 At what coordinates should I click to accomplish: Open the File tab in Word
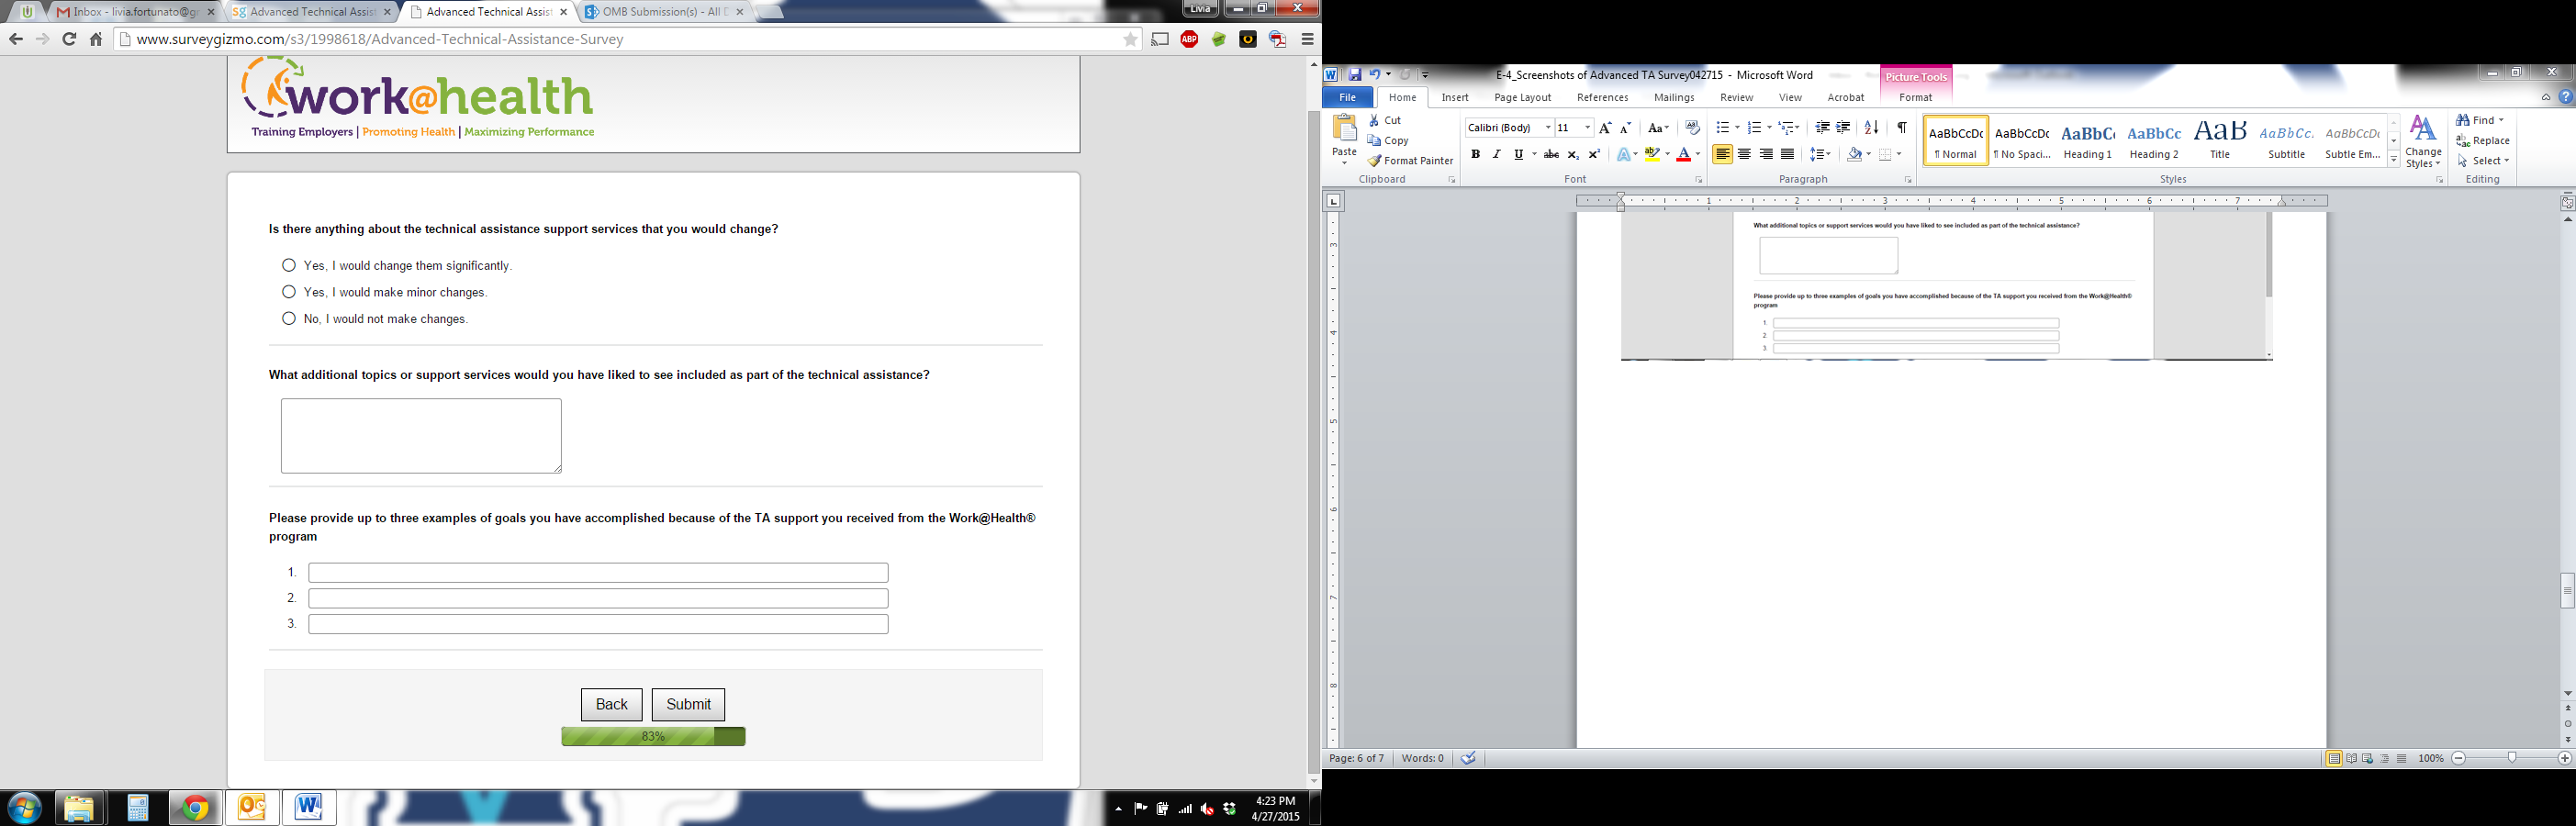coord(1347,97)
